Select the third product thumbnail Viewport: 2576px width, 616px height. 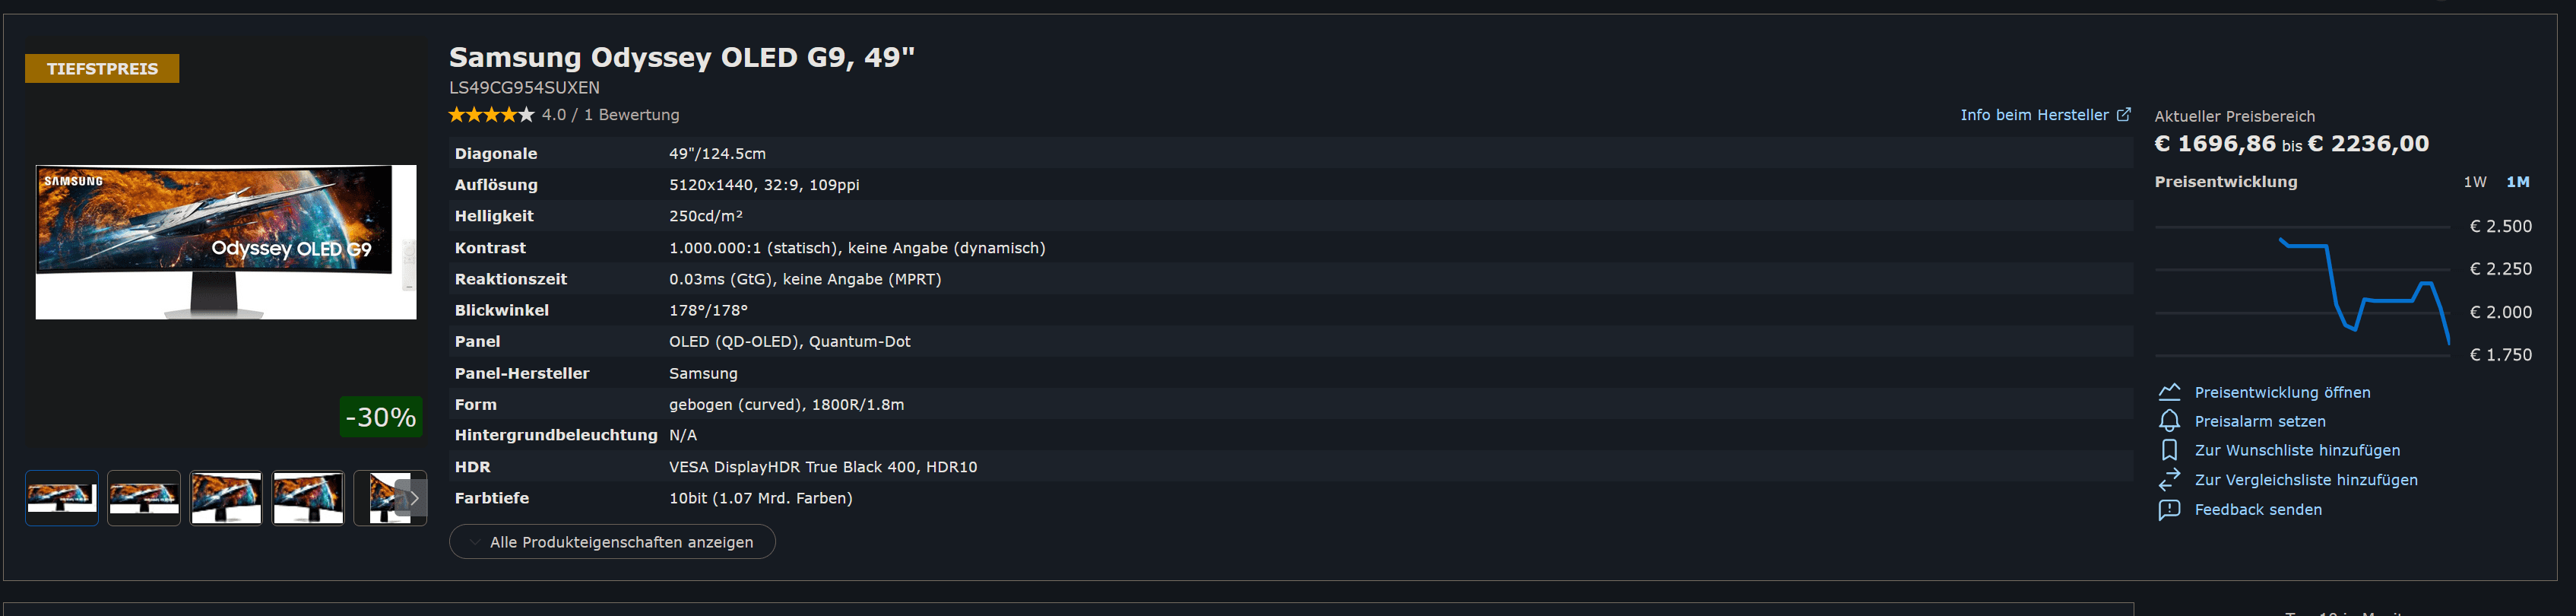pyautogui.click(x=226, y=498)
